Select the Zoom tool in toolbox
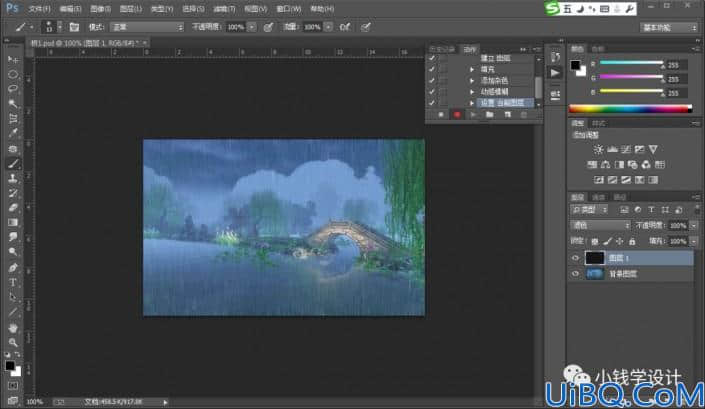The width and height of the screenshot is (705, 409). tap(13, 342)
